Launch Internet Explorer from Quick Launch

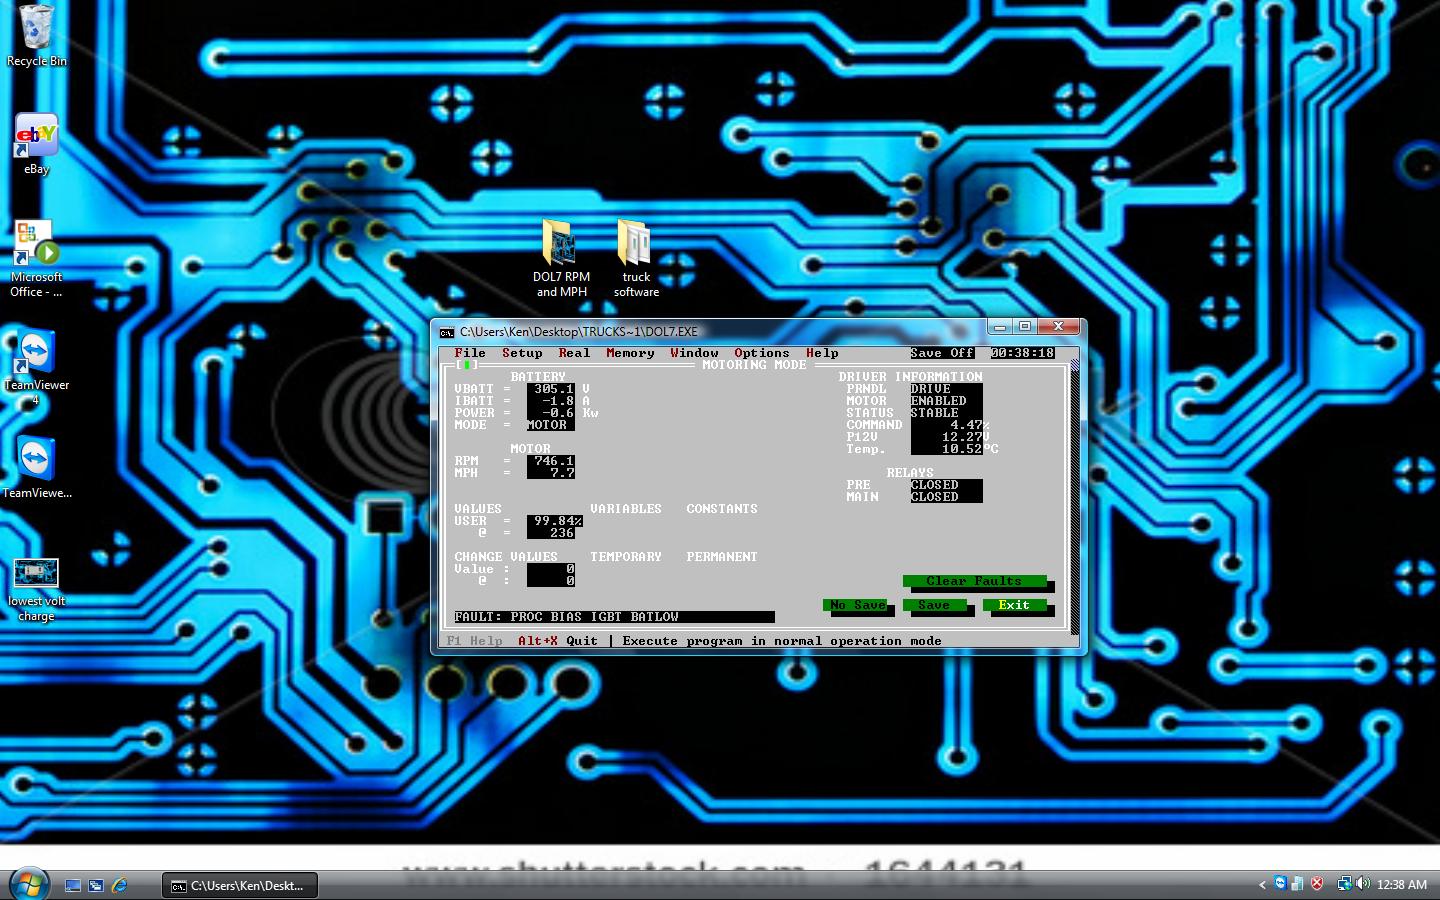tap(119, 885)
